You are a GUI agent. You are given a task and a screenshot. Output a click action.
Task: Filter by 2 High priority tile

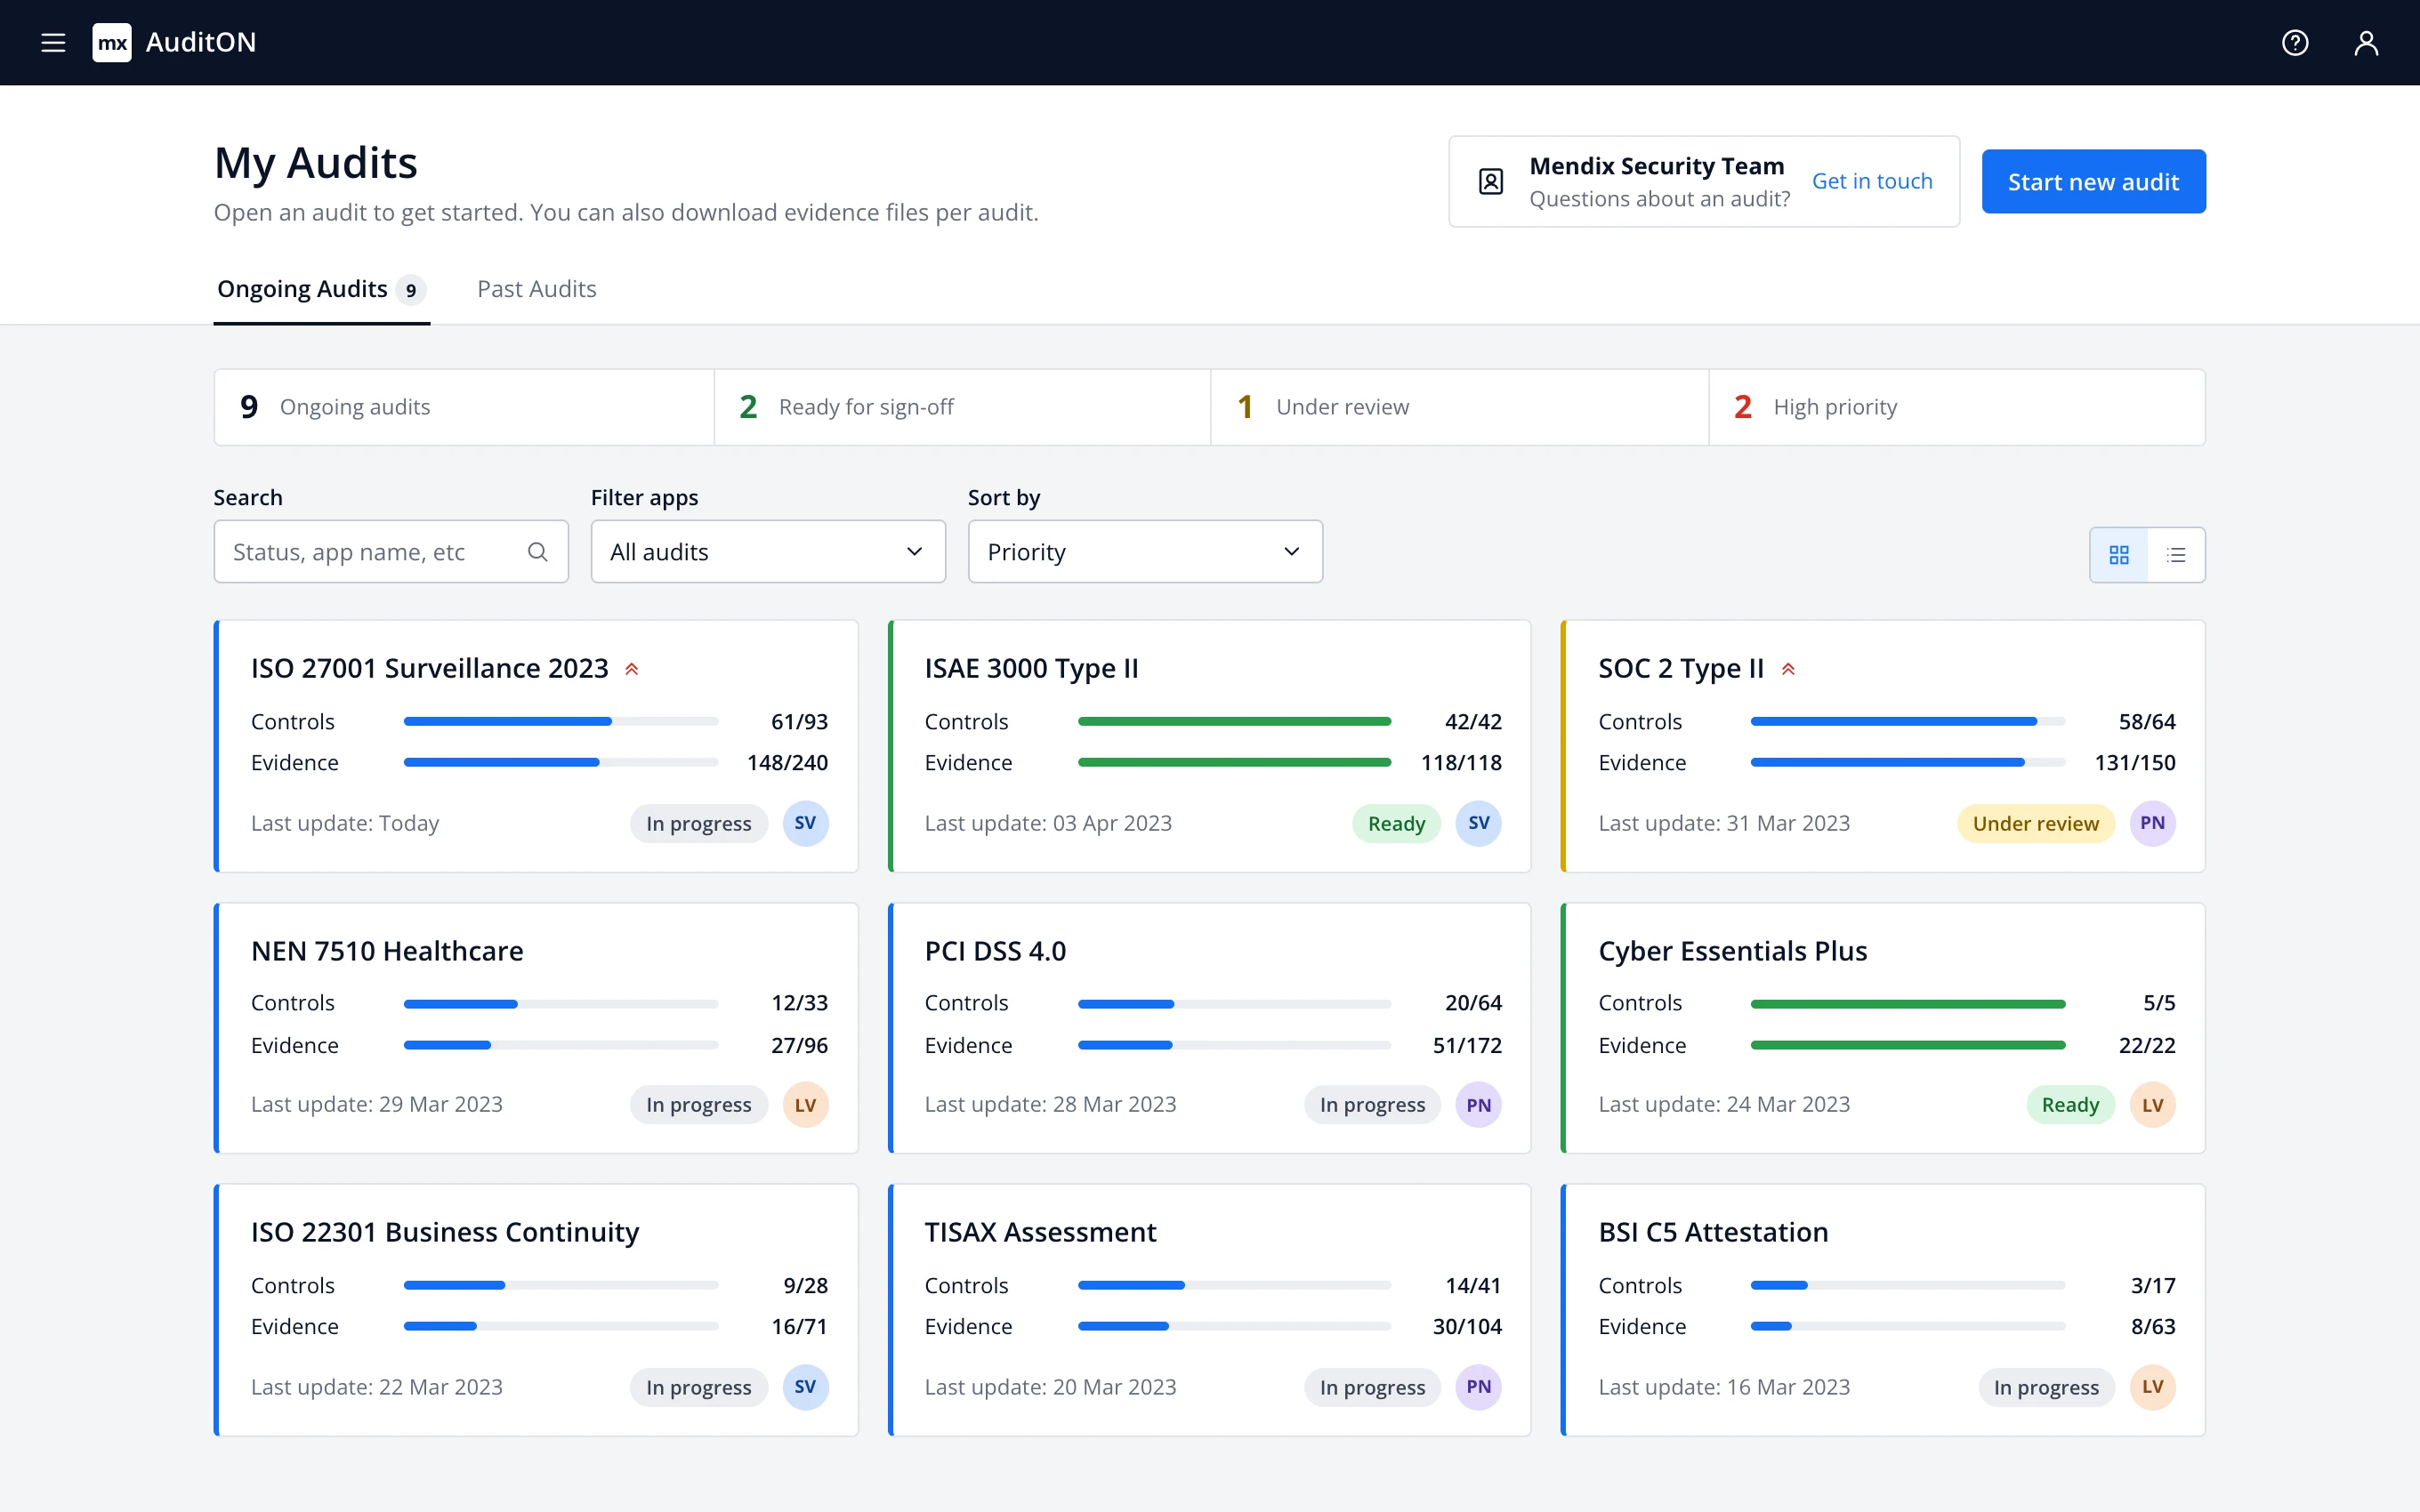(1957, 407)
